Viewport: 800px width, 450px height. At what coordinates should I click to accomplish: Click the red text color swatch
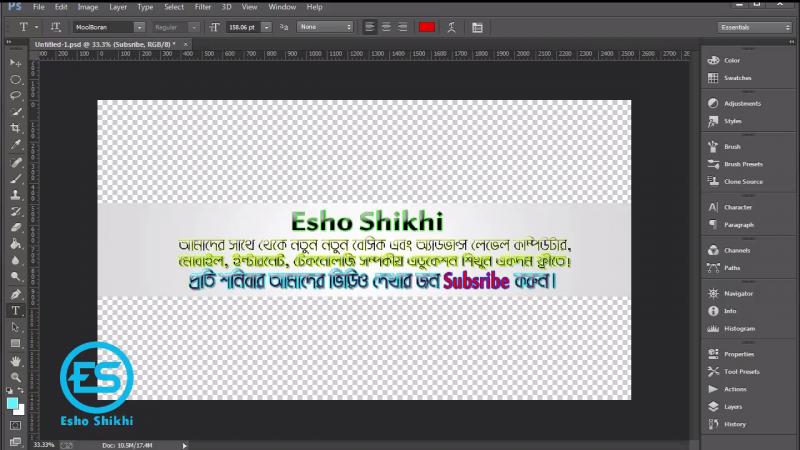(x=427, y=26)
